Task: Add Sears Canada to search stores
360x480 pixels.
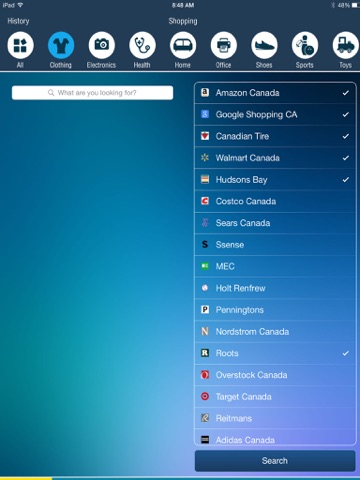Action: [x=275, y=223]
